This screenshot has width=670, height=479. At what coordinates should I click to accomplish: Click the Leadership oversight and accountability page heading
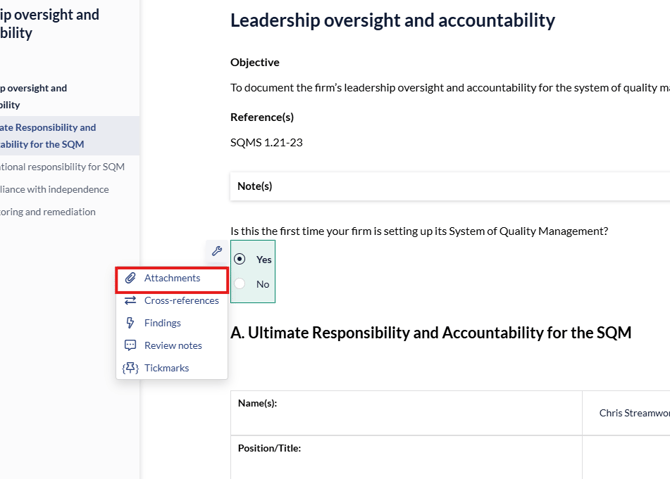(392, 20)
